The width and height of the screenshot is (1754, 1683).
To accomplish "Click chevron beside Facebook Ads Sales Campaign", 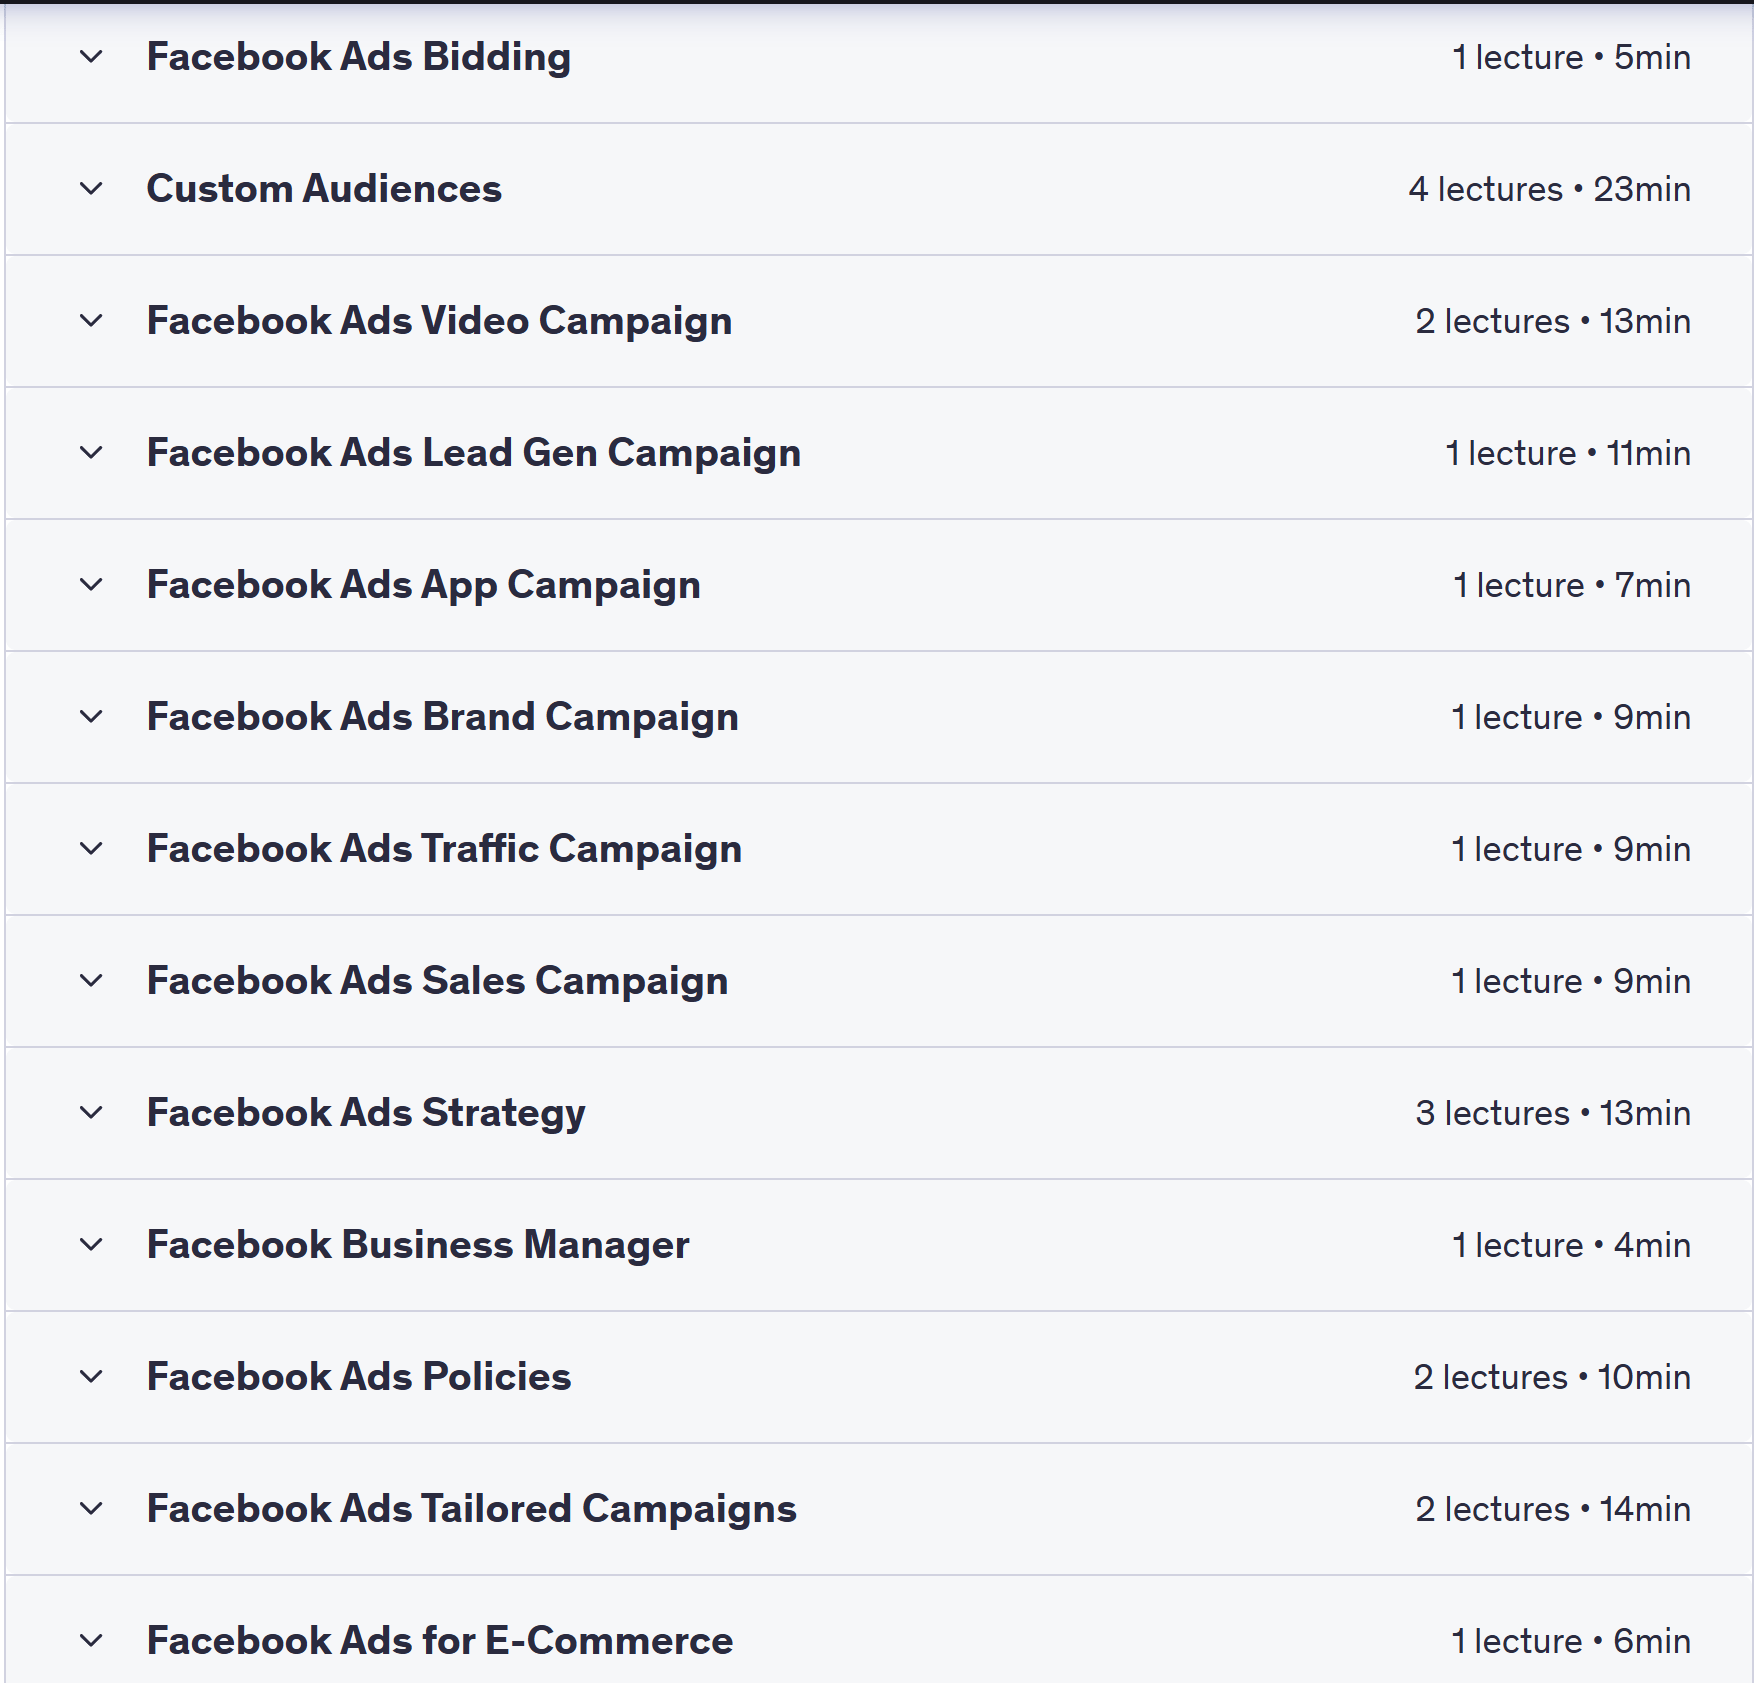I will point(91,981).
